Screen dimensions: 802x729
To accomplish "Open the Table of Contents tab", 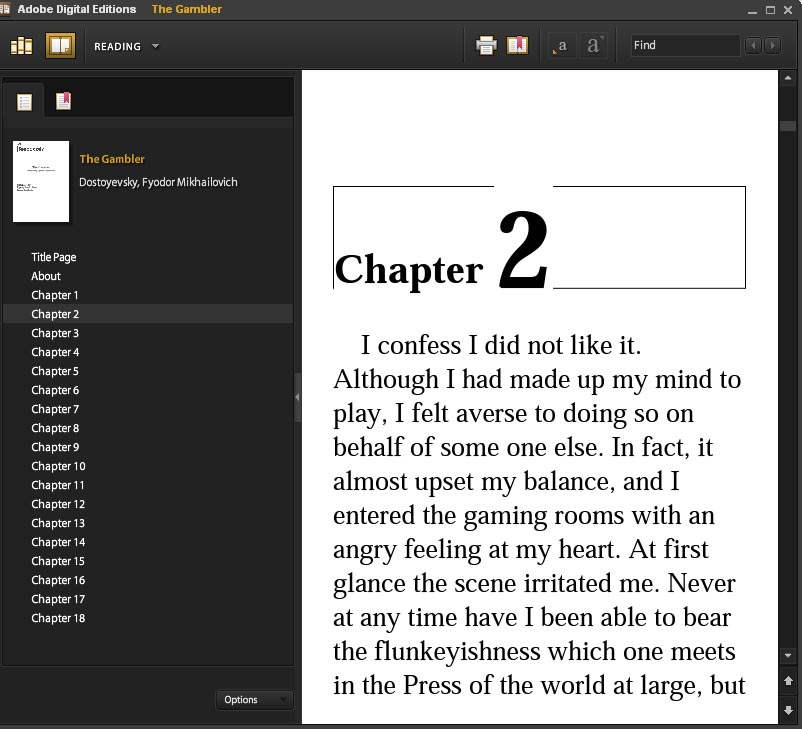I will pyautogui.click(x=24, y=102).
